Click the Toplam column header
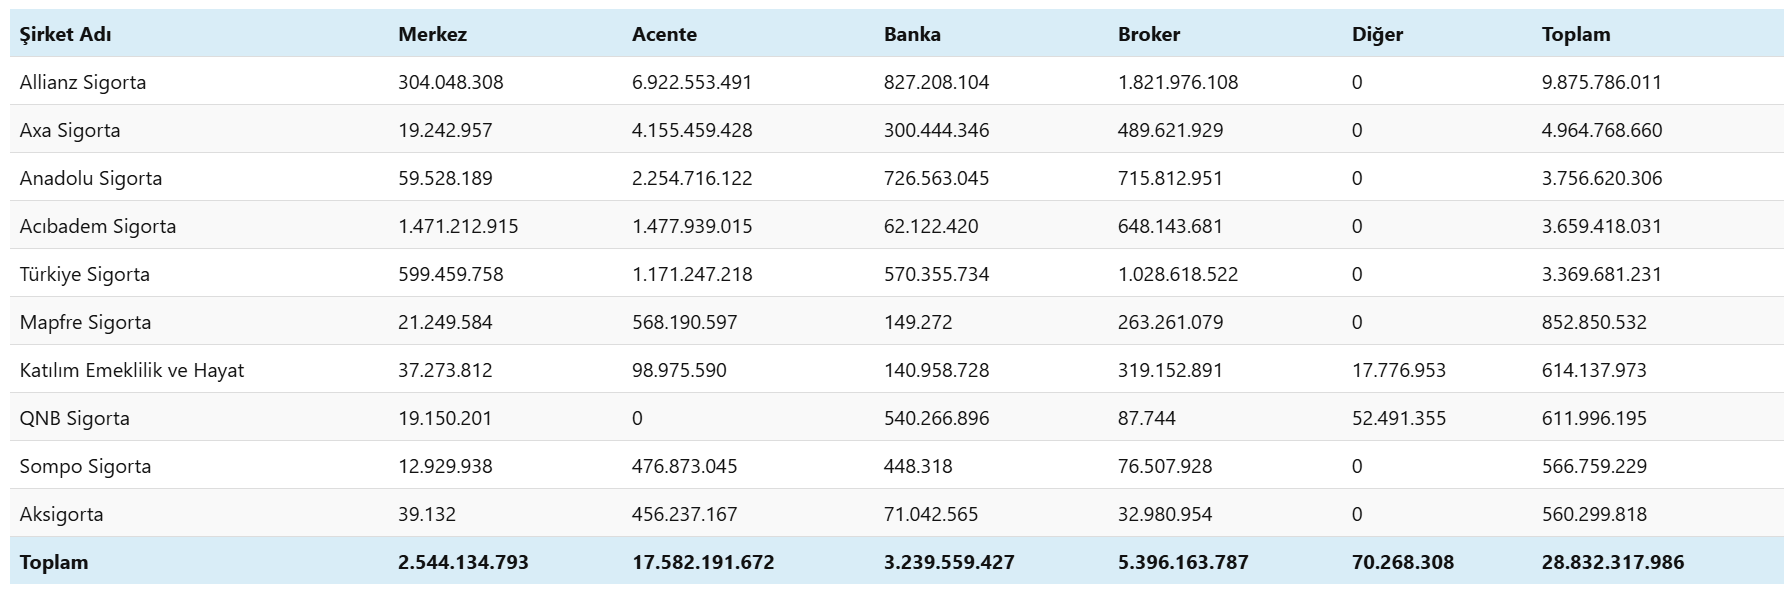This screenshot has height=592, width=1790. click(1576, 34)
